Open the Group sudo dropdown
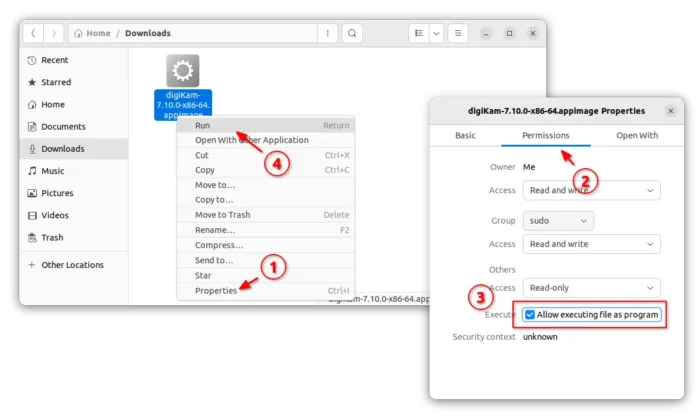700x418 pixels. point(558,221)
